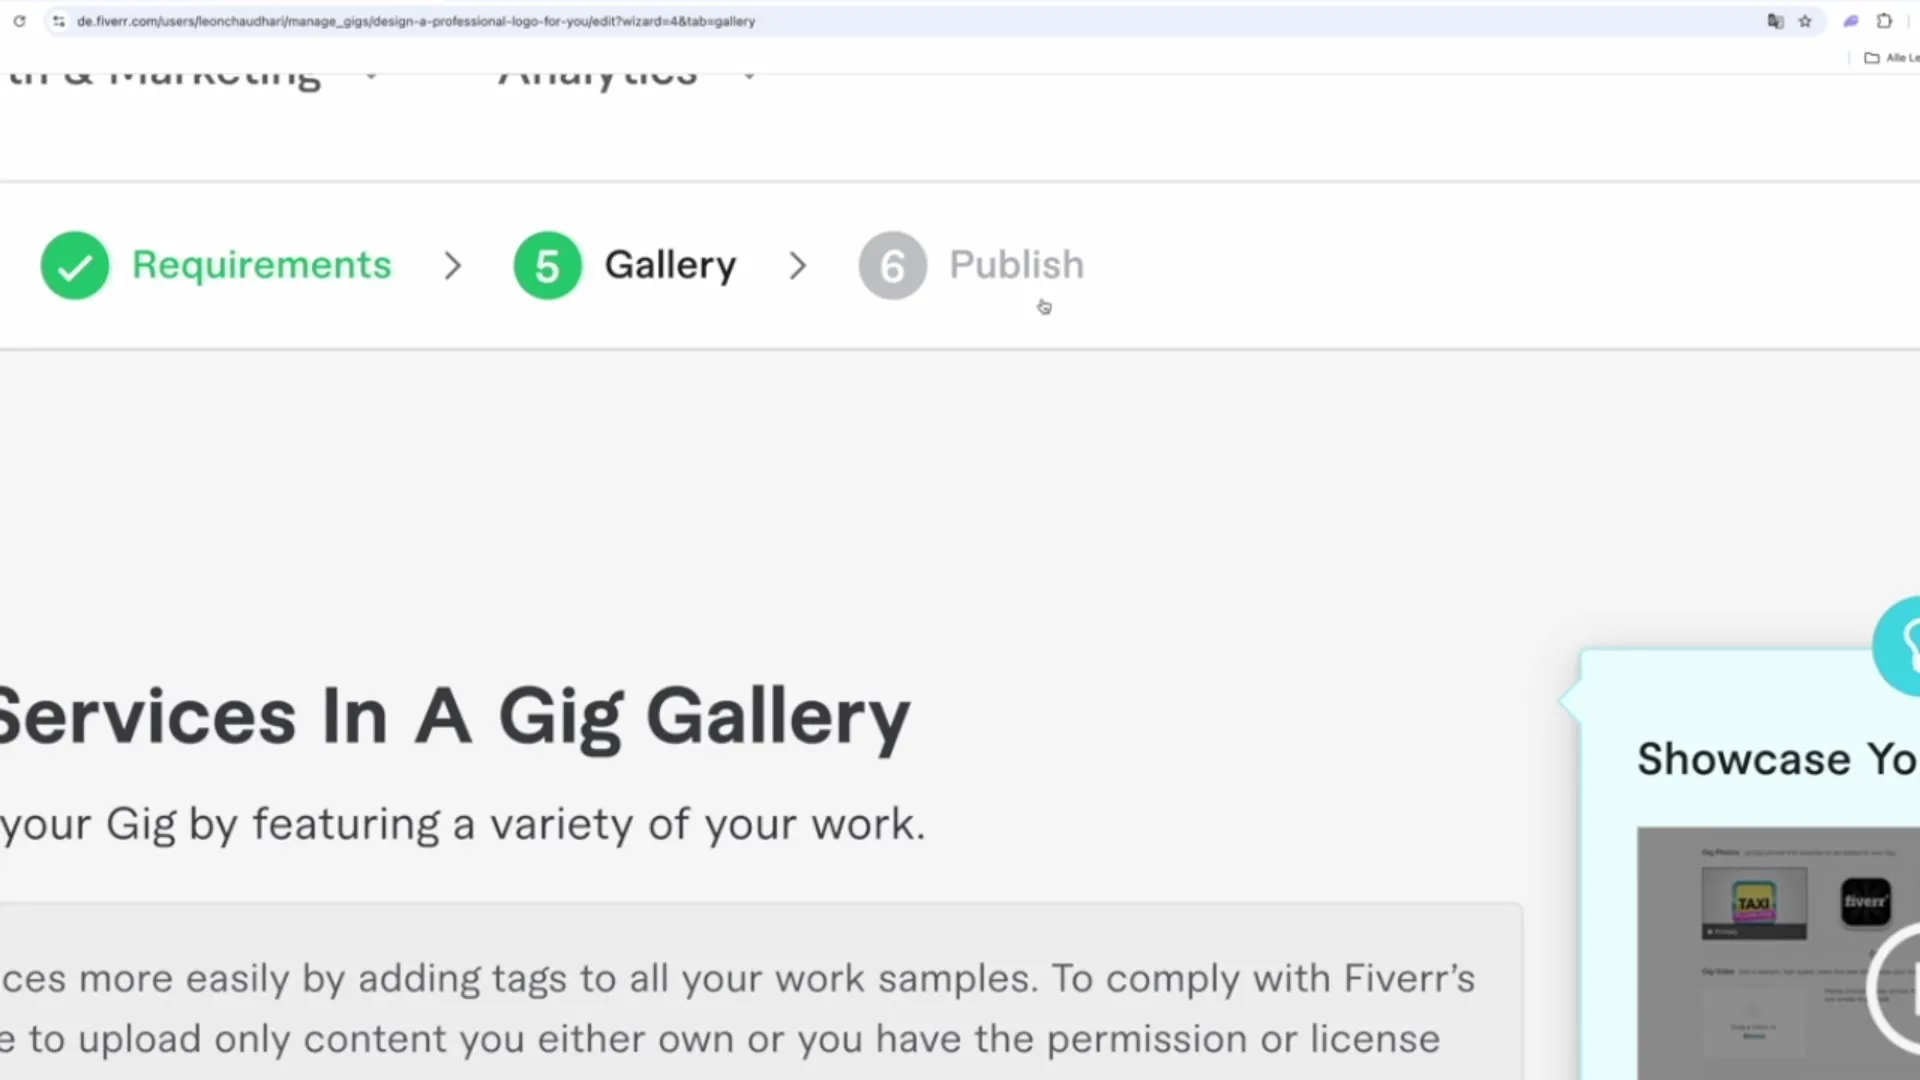The width and height of the screenshot is (1920, 1080).
Task: Open the browser extensions puzzle menu
Action: [1885, 21]
